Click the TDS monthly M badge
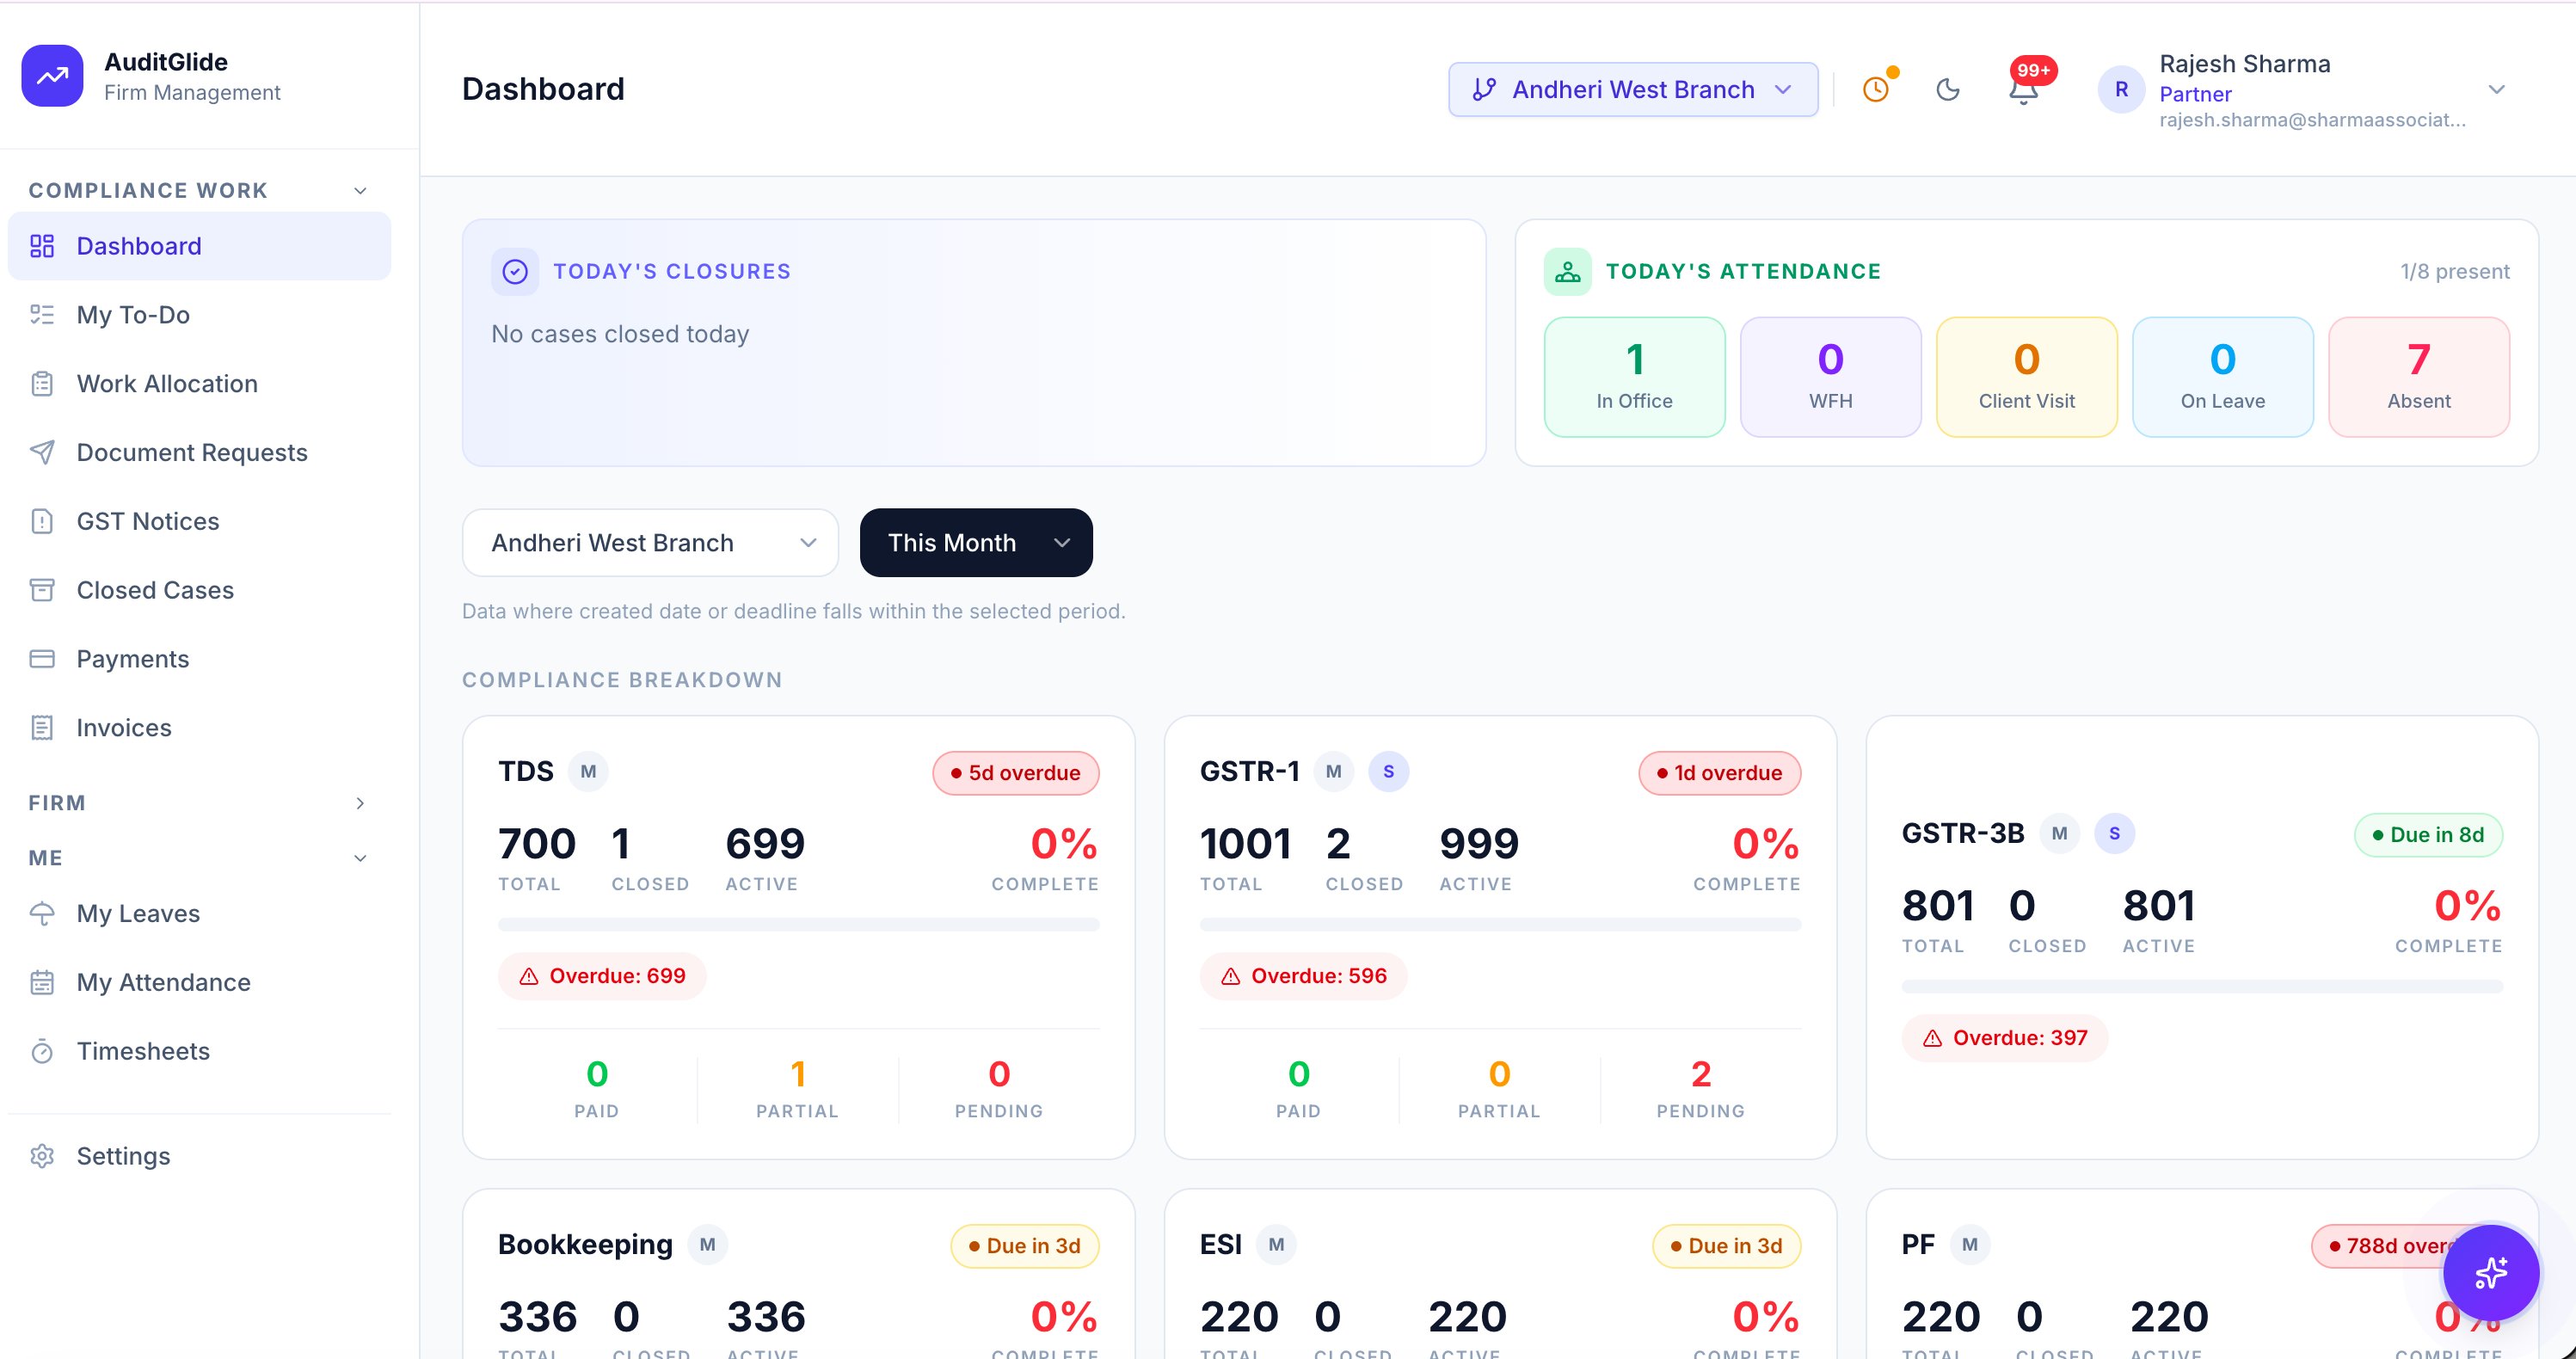The image size is (2576, 1359). pyautogui.click(x=588, y=772)
